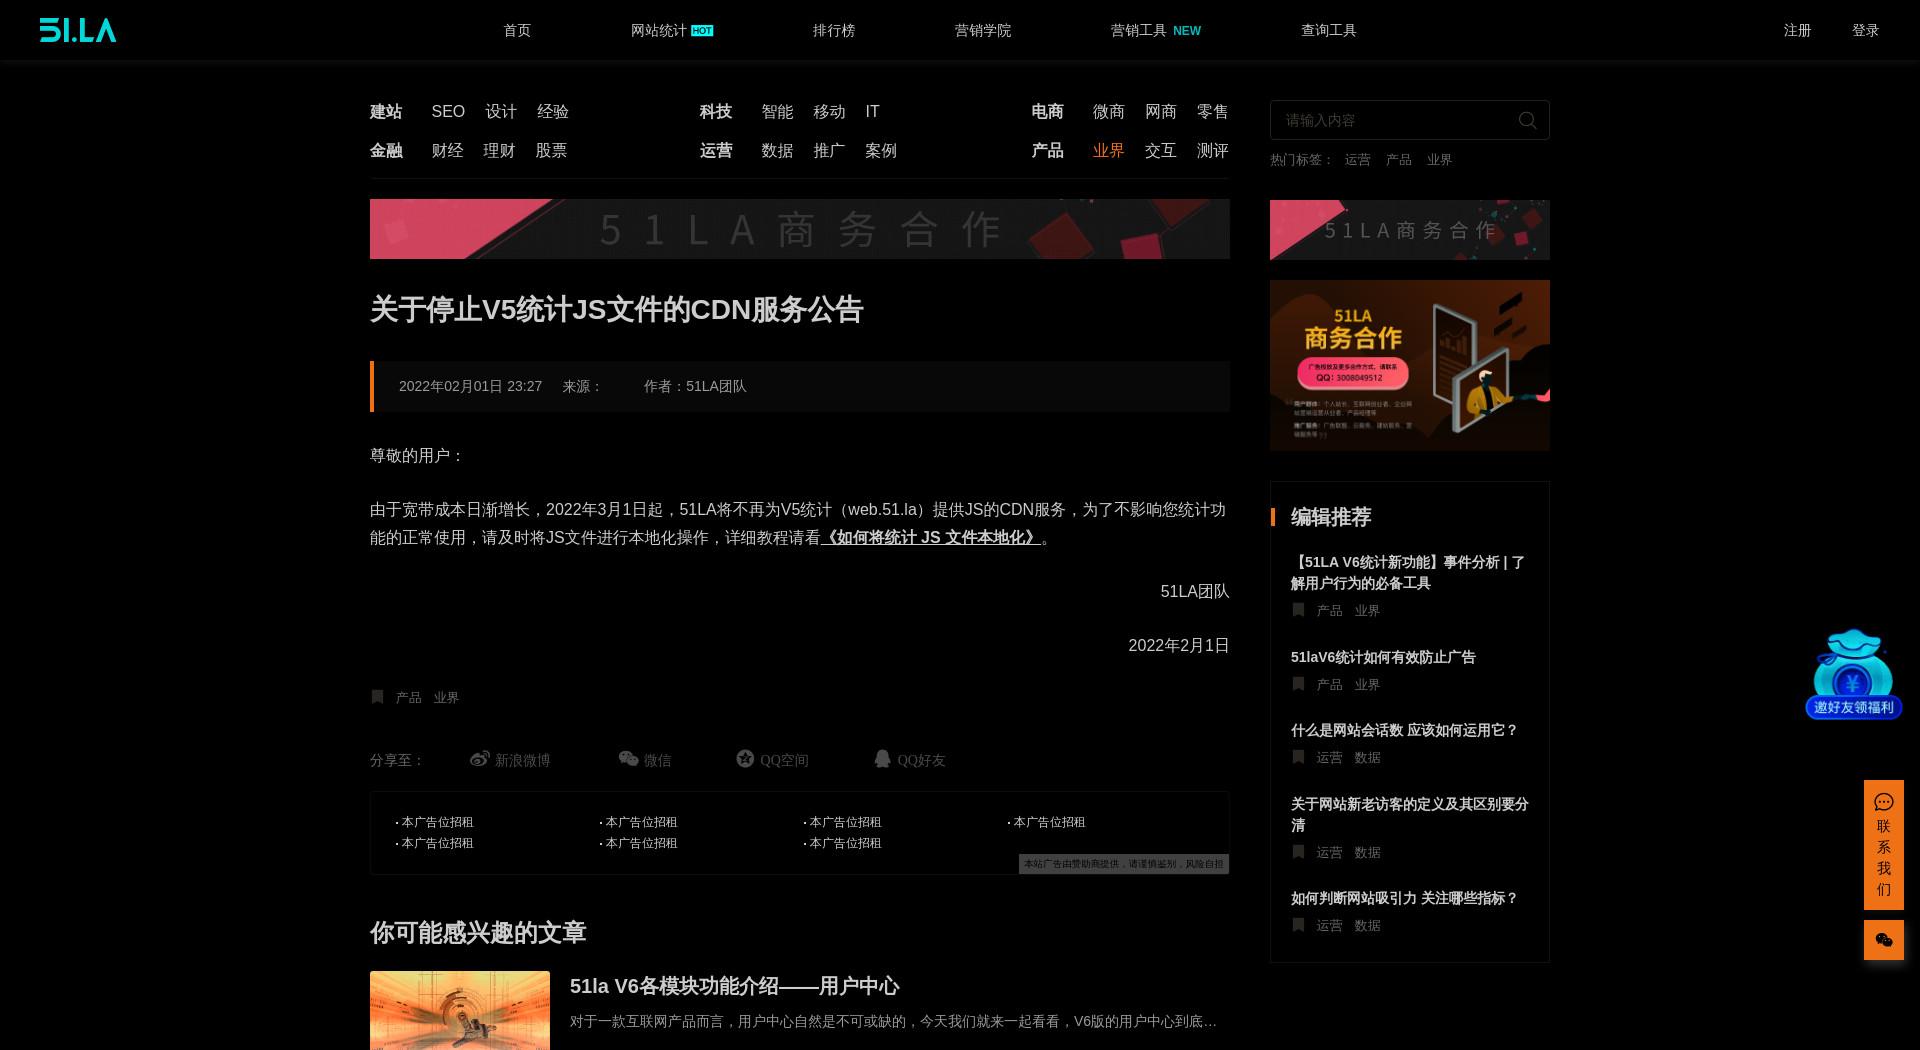1920x1050 pixels.
Task: Select the 科技 category
Action: pyautogui.click(x=716, y=111)
